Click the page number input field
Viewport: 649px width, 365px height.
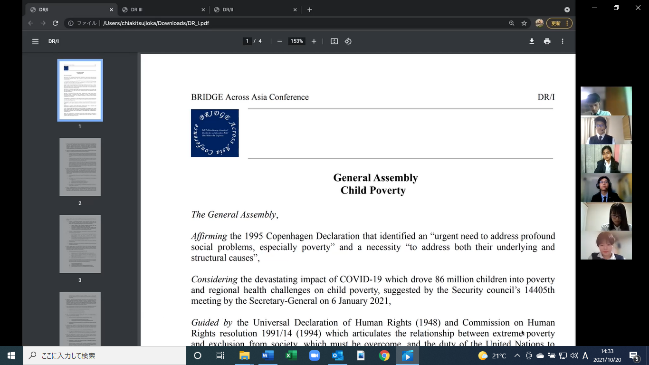(x=247, y=41)
